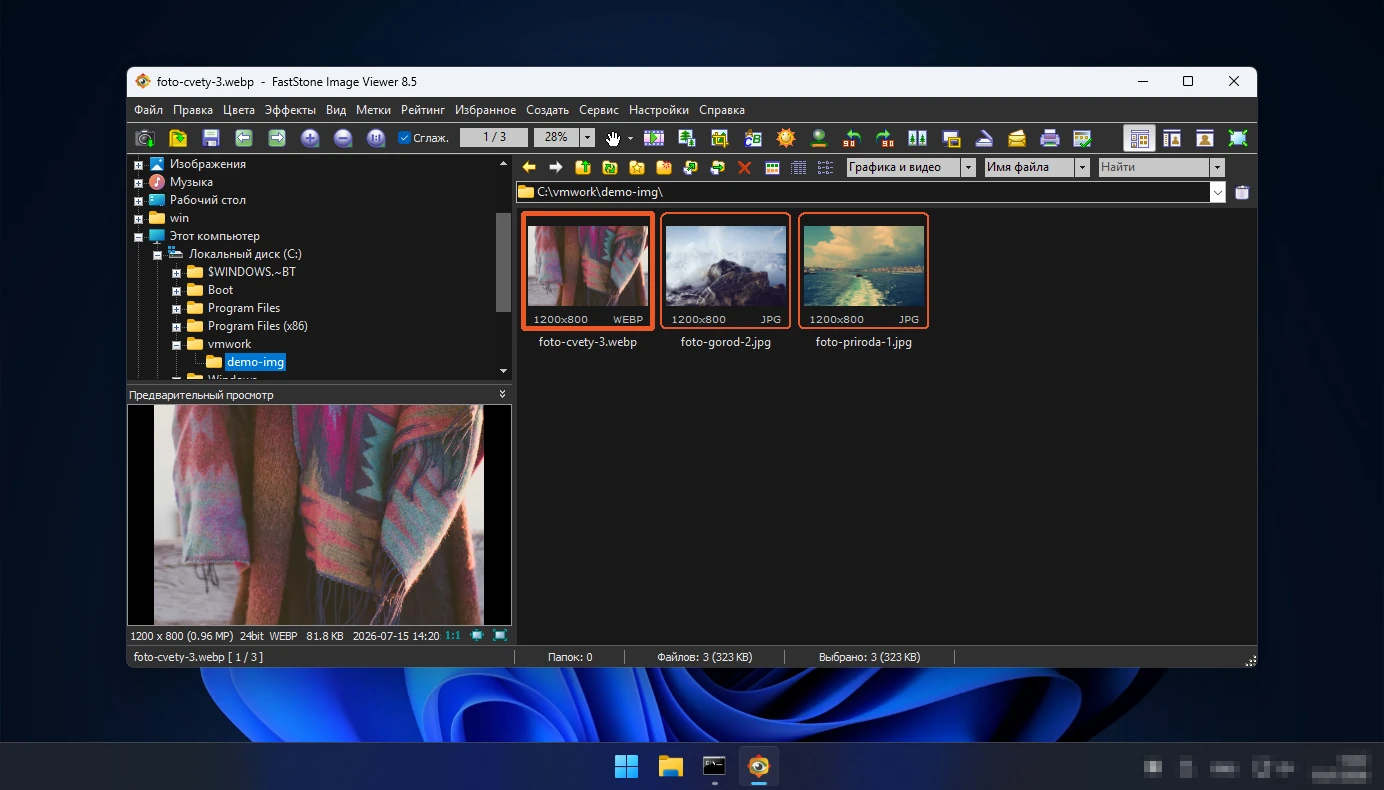Open the Правка menu
The width and height of the screenshot is (1384, 790).
[192, 110]
